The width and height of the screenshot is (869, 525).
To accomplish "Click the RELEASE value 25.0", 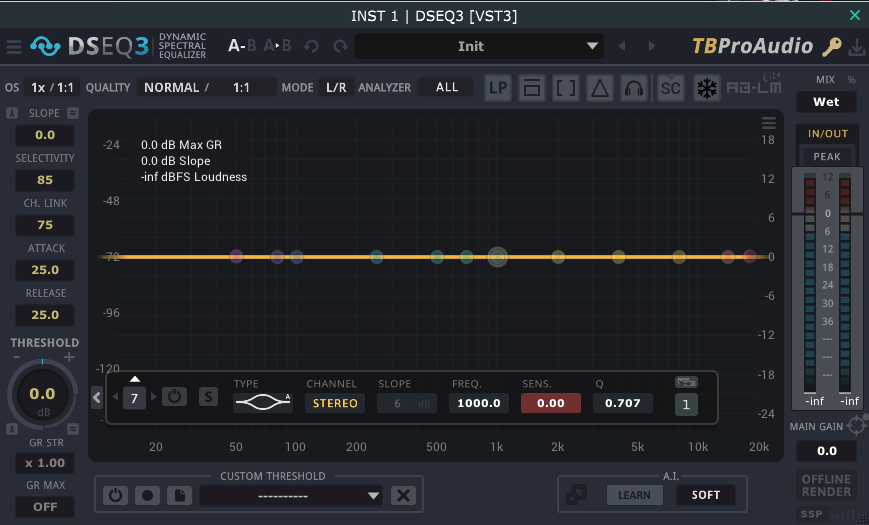I will pyautogui.click(x=45, y=314).
